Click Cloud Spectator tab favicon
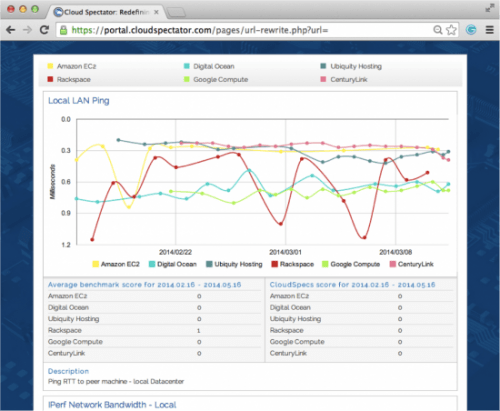Viewport: 500px width, 411px height. click(59, 12)
